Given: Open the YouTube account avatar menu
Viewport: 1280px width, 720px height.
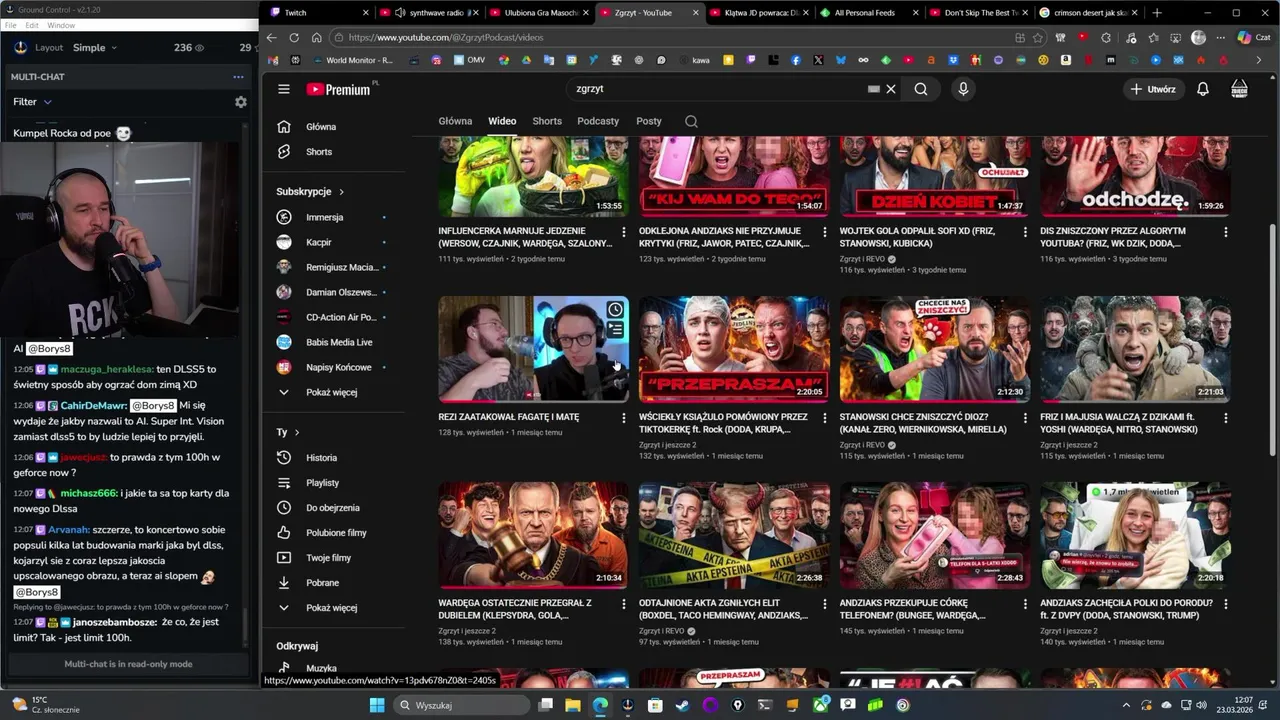Looking at the screenshot, I should [x=1239, y=89].
